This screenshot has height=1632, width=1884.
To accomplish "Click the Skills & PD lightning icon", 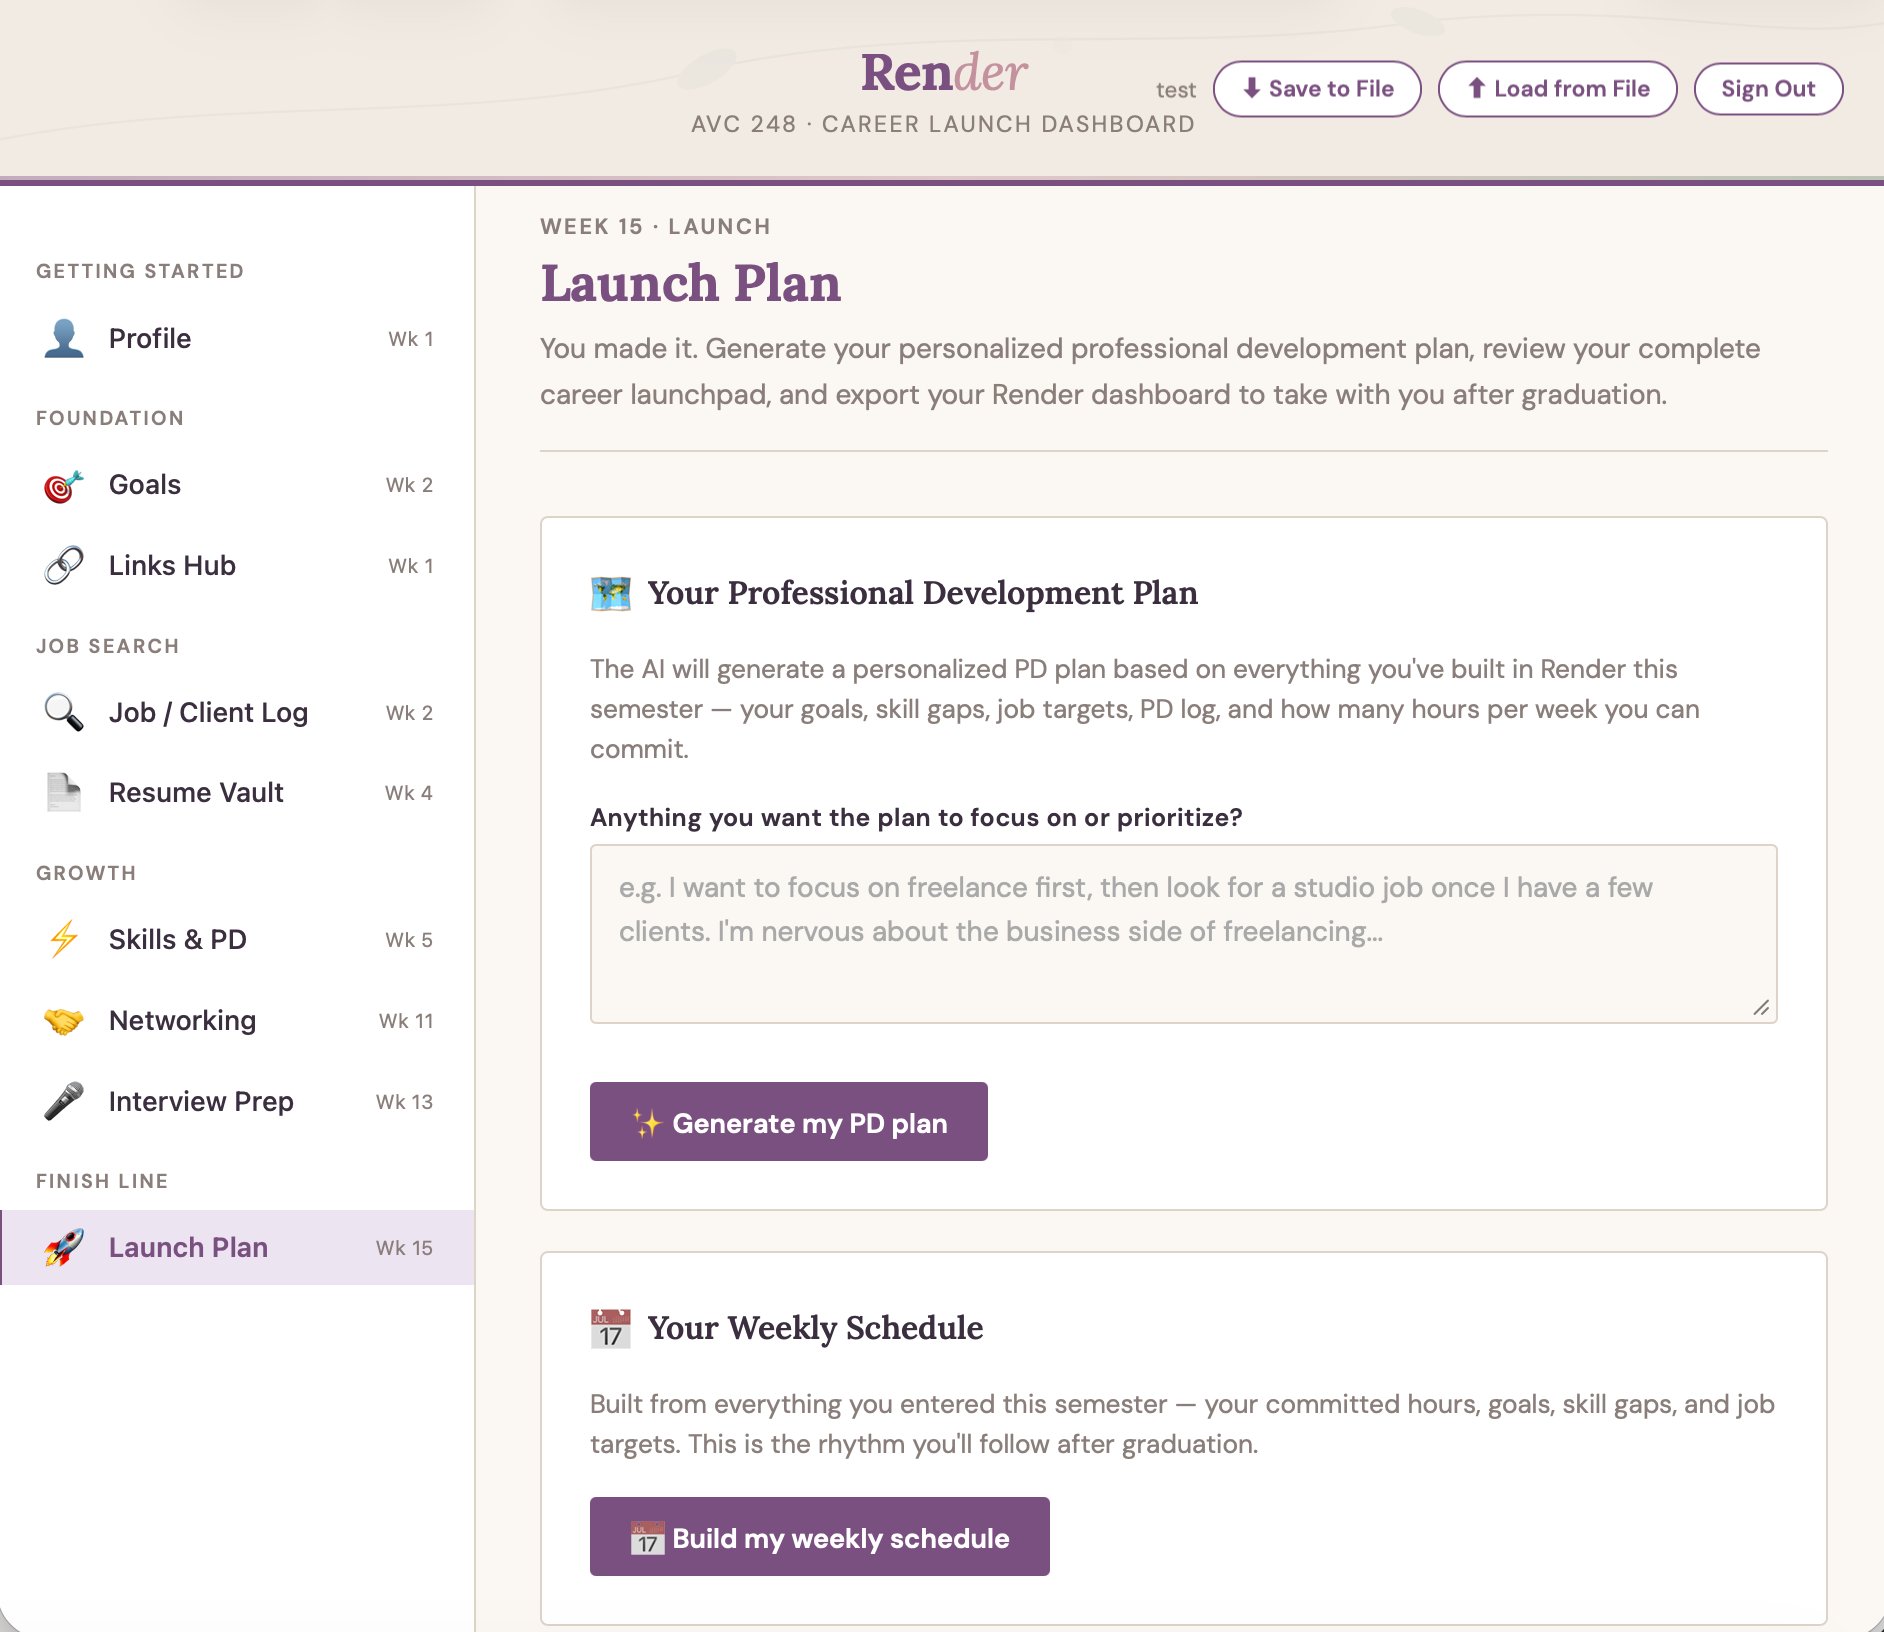I will pyautogui.click(x=64, y=939).
